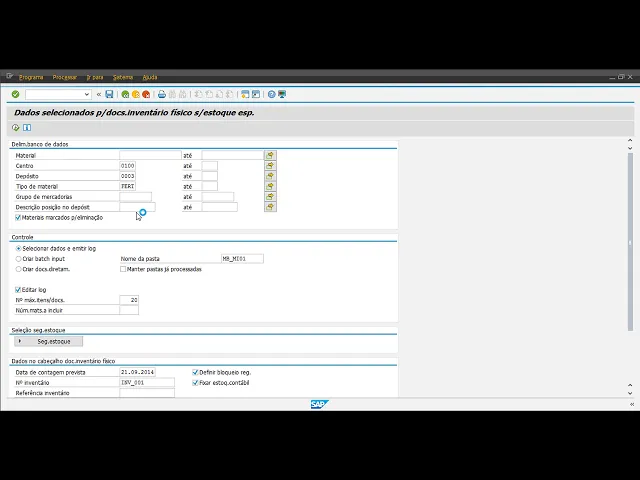Click the blue Program Documentation info icon
Screen dimensions: 640x480
27,128
